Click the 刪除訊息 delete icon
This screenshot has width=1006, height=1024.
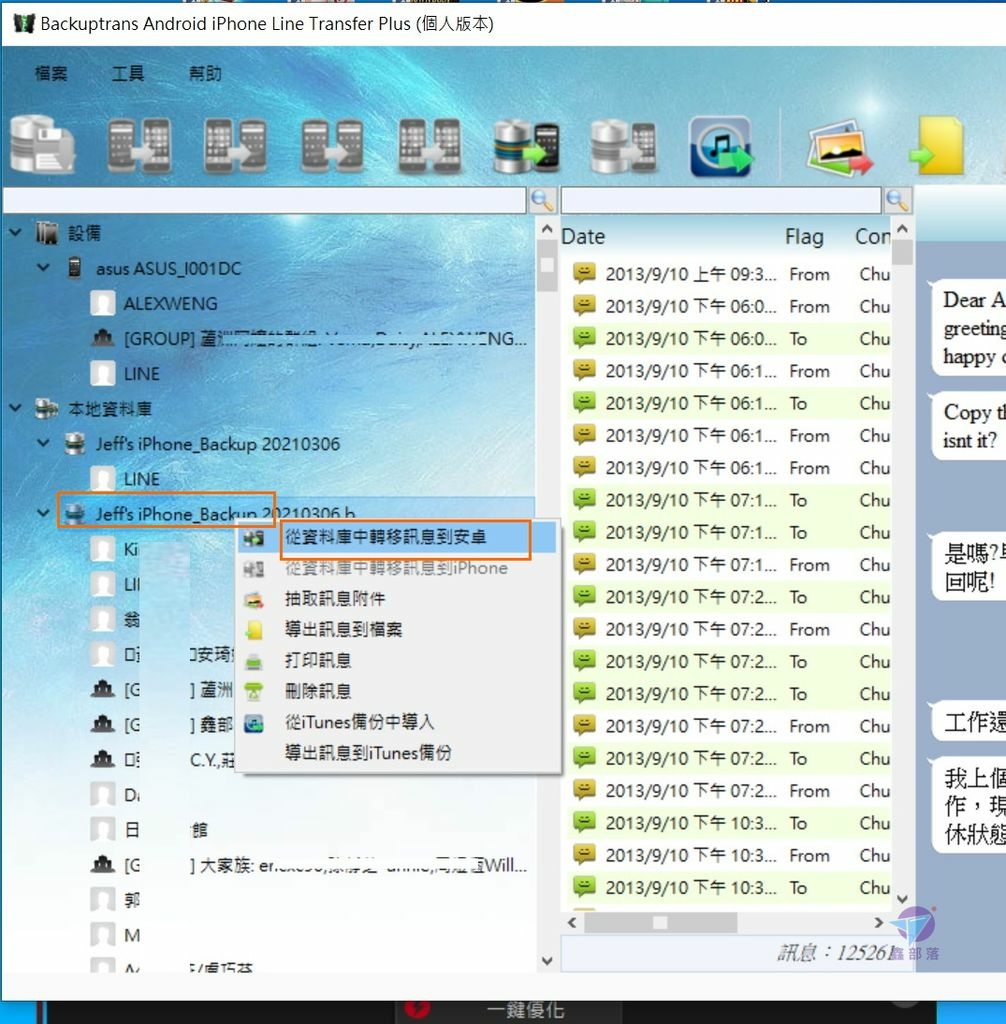pos(253,692)
